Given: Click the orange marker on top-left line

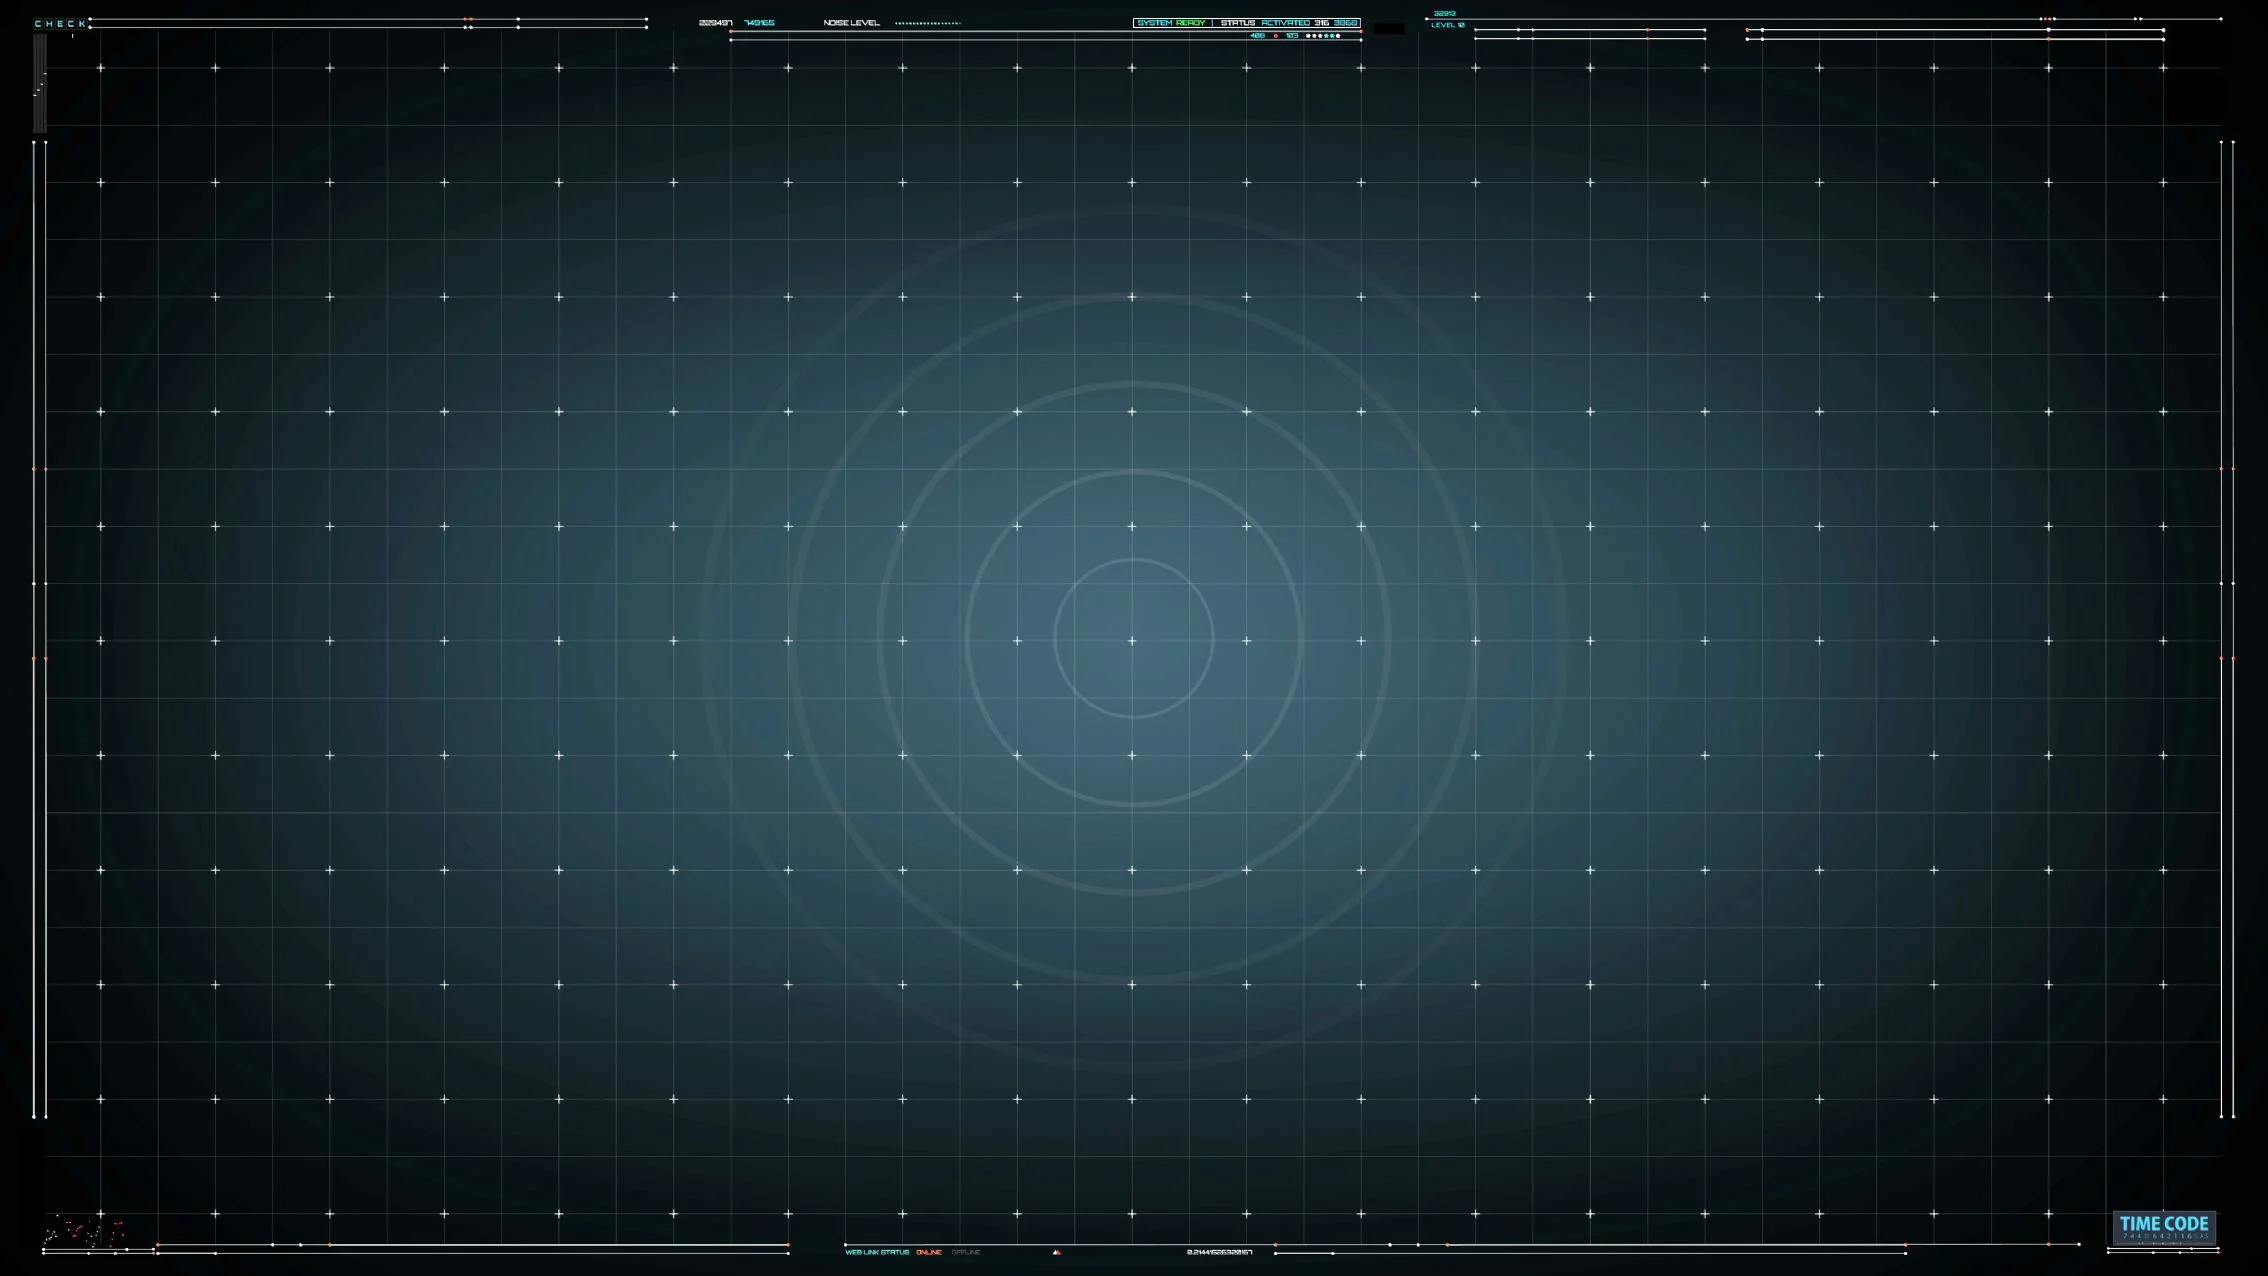Looking at the screenshot, I should point(467,19).
